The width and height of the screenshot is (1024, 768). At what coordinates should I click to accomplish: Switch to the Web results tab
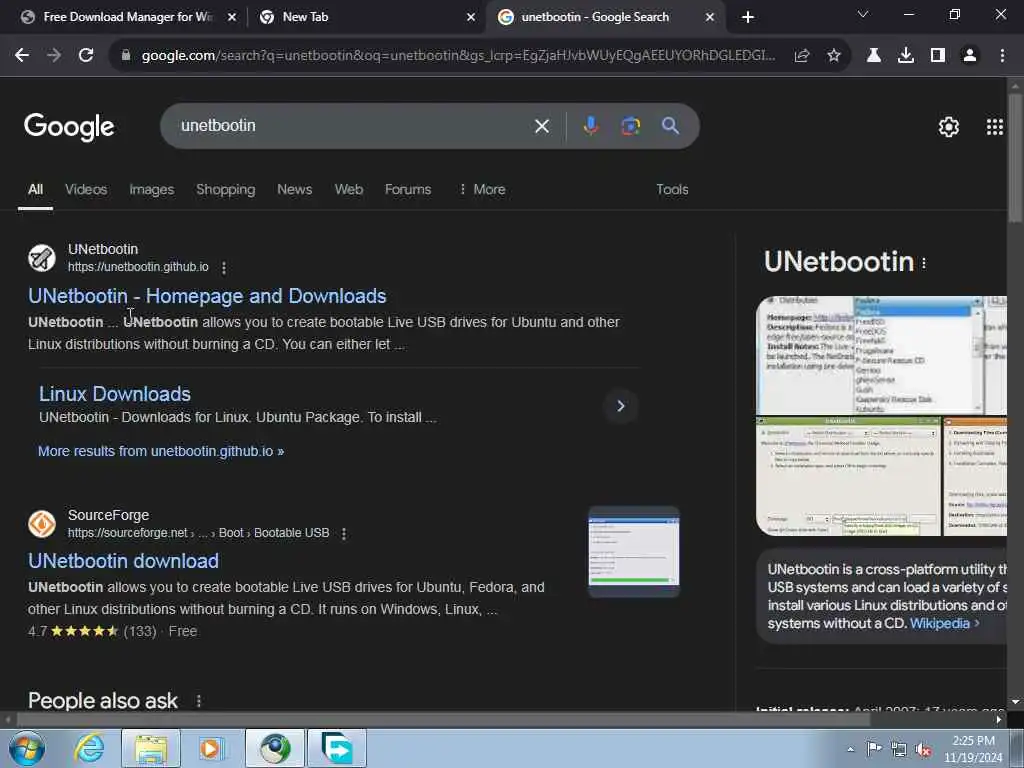coord(349,189)
